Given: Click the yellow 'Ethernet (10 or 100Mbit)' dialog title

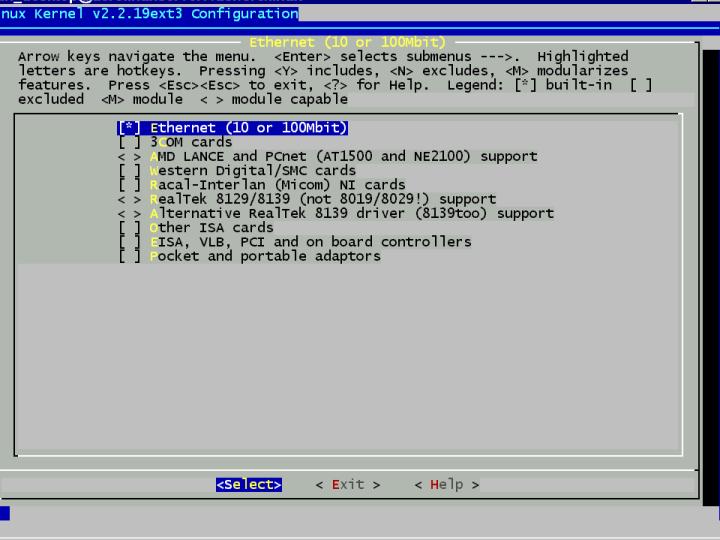Looking at the screenshot, I should click(x=348, y=42).
